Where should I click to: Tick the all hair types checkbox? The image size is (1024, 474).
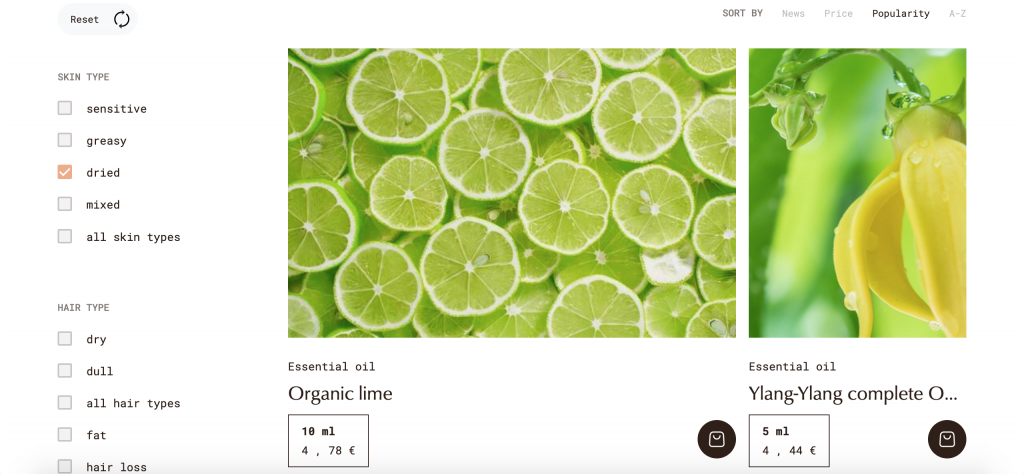(65, 403)
